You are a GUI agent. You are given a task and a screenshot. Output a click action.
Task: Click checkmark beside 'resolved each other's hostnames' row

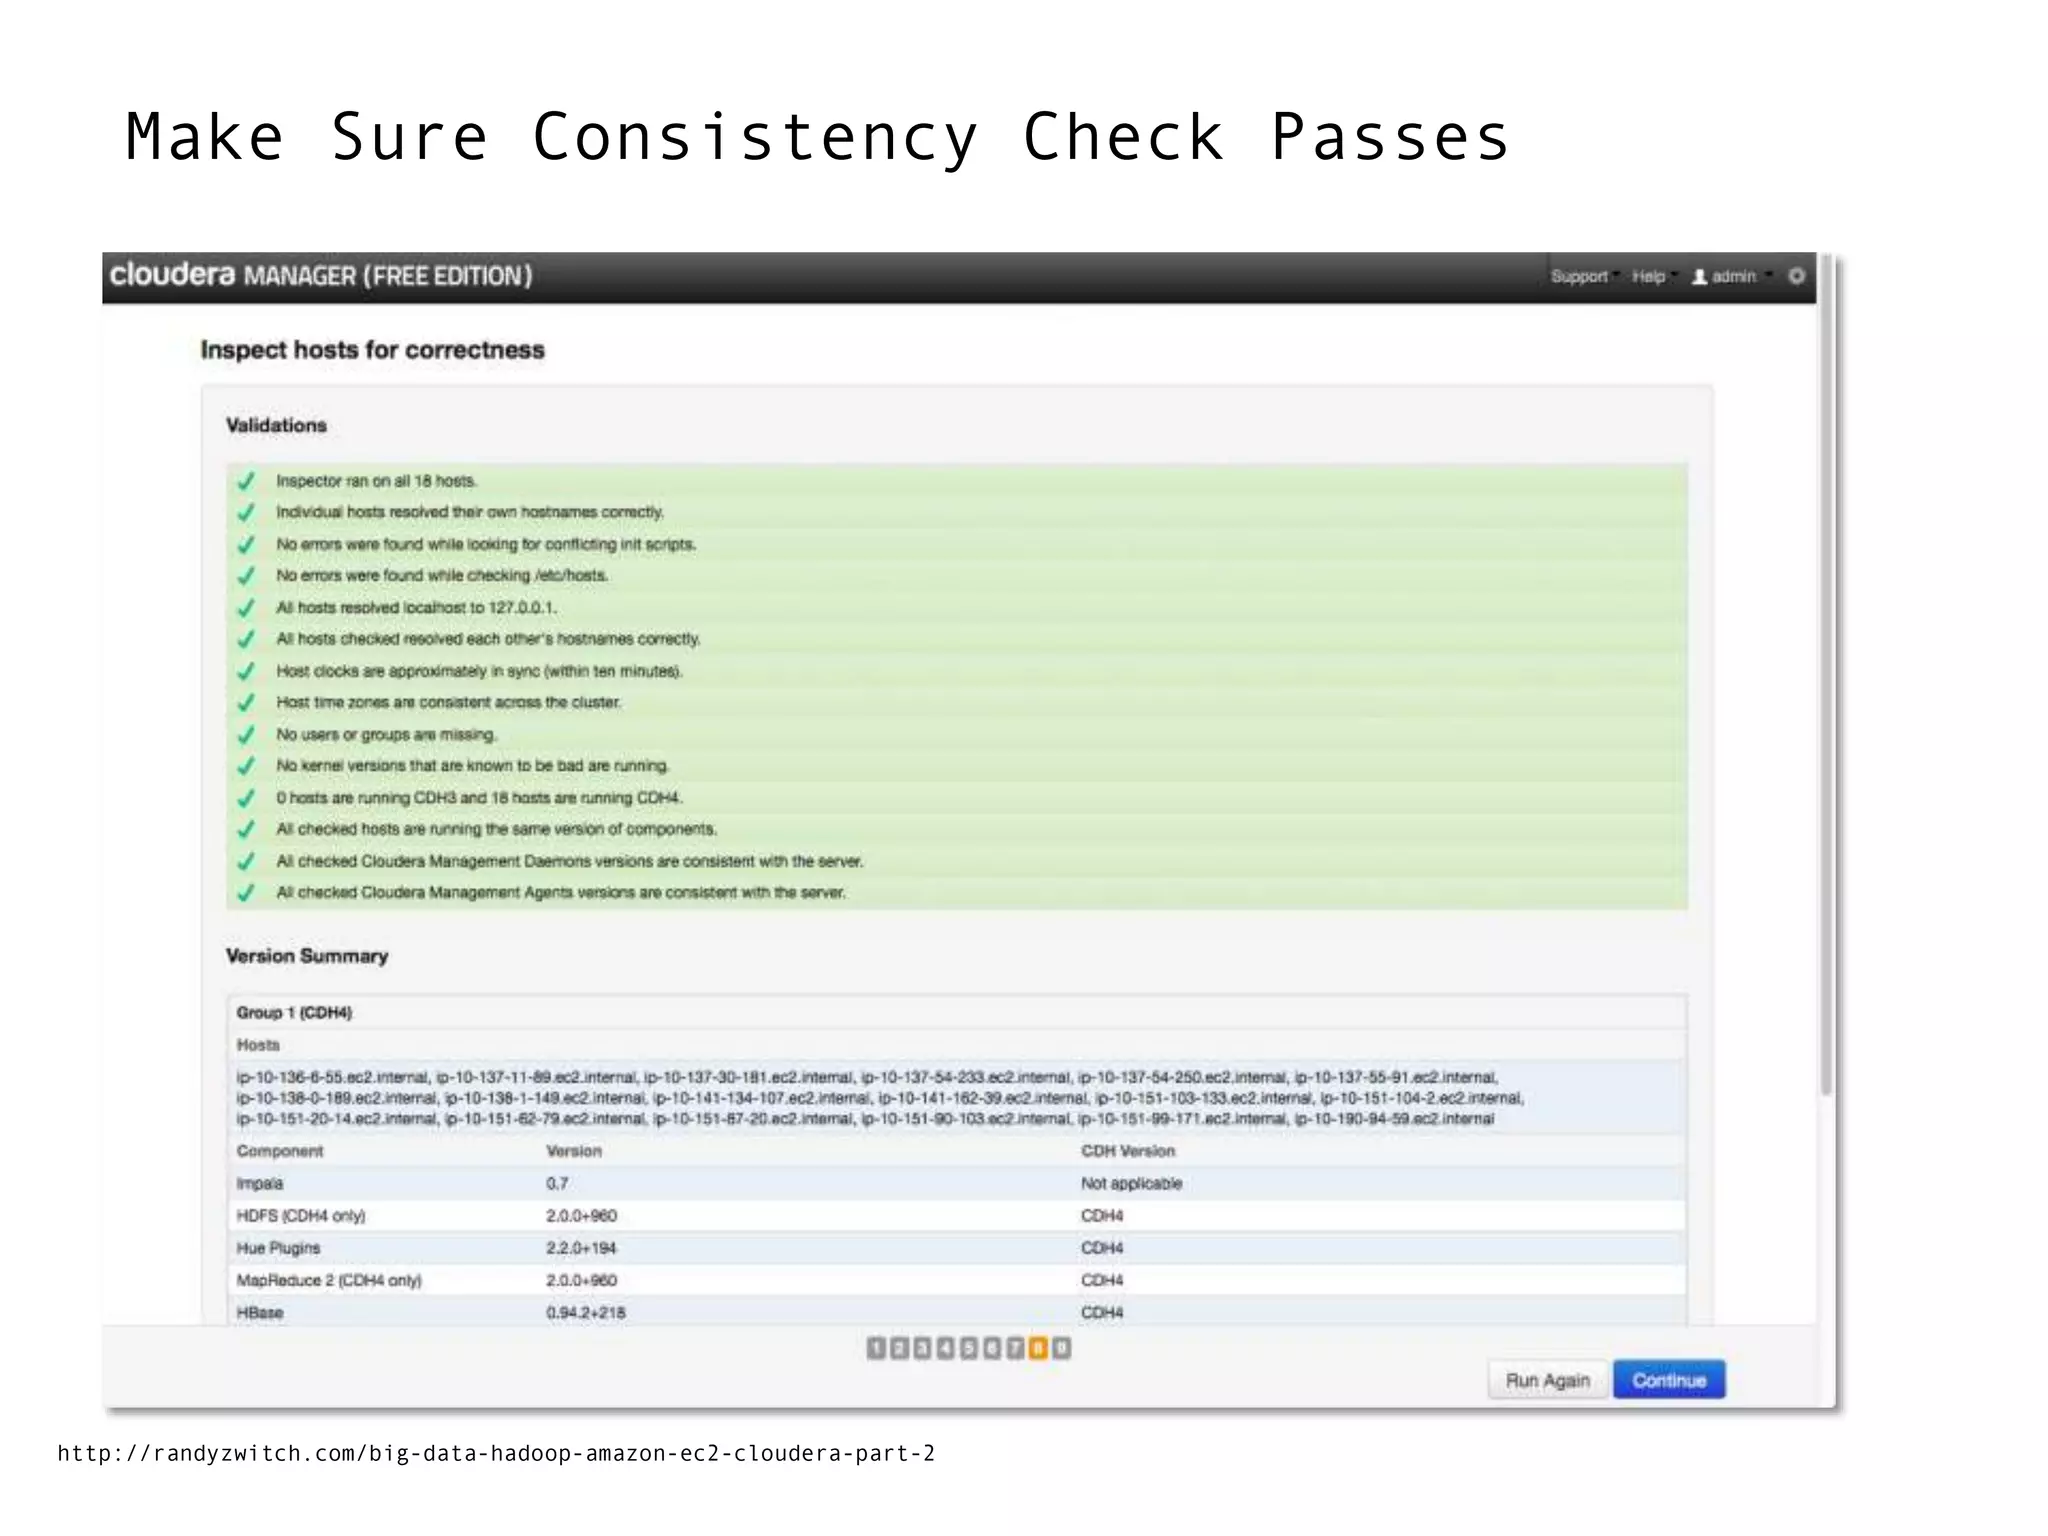click(246, 639)
